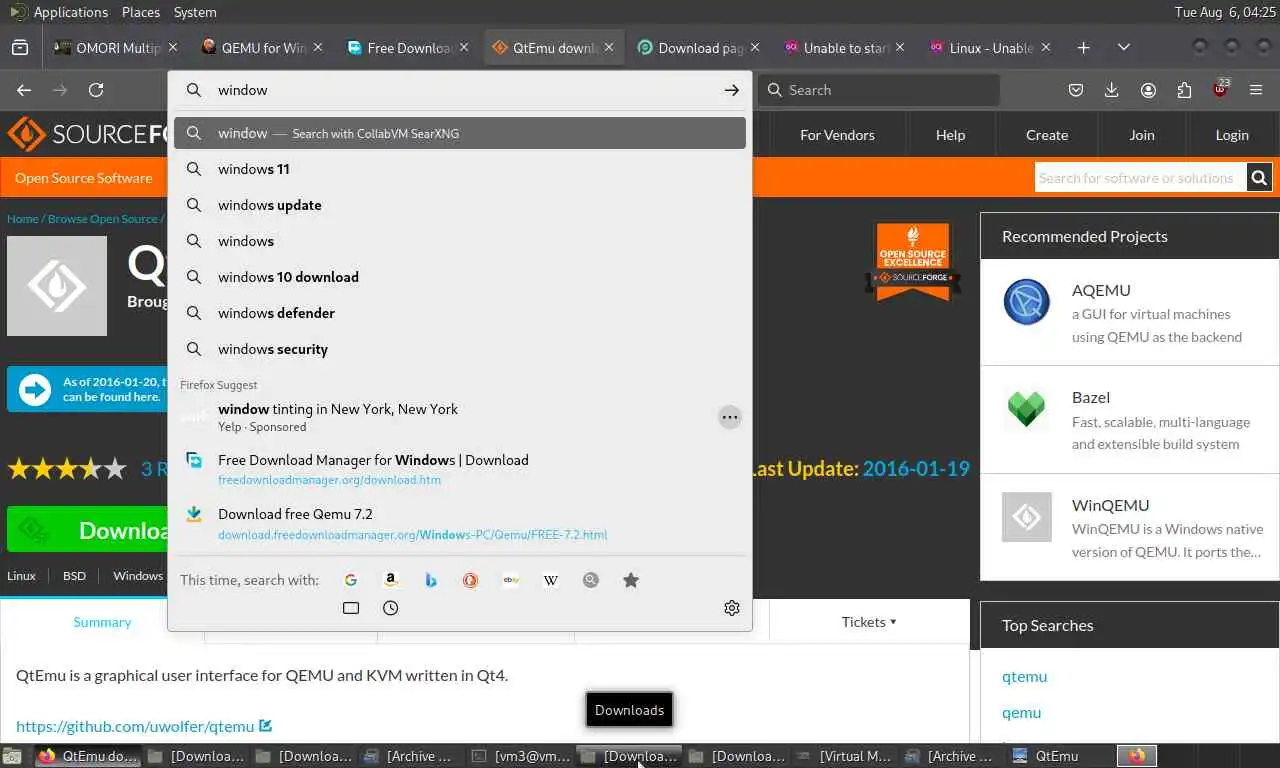Search bookmarks using the star icon
Viewport: 1280px width, 768px height.
pos(631,580)
